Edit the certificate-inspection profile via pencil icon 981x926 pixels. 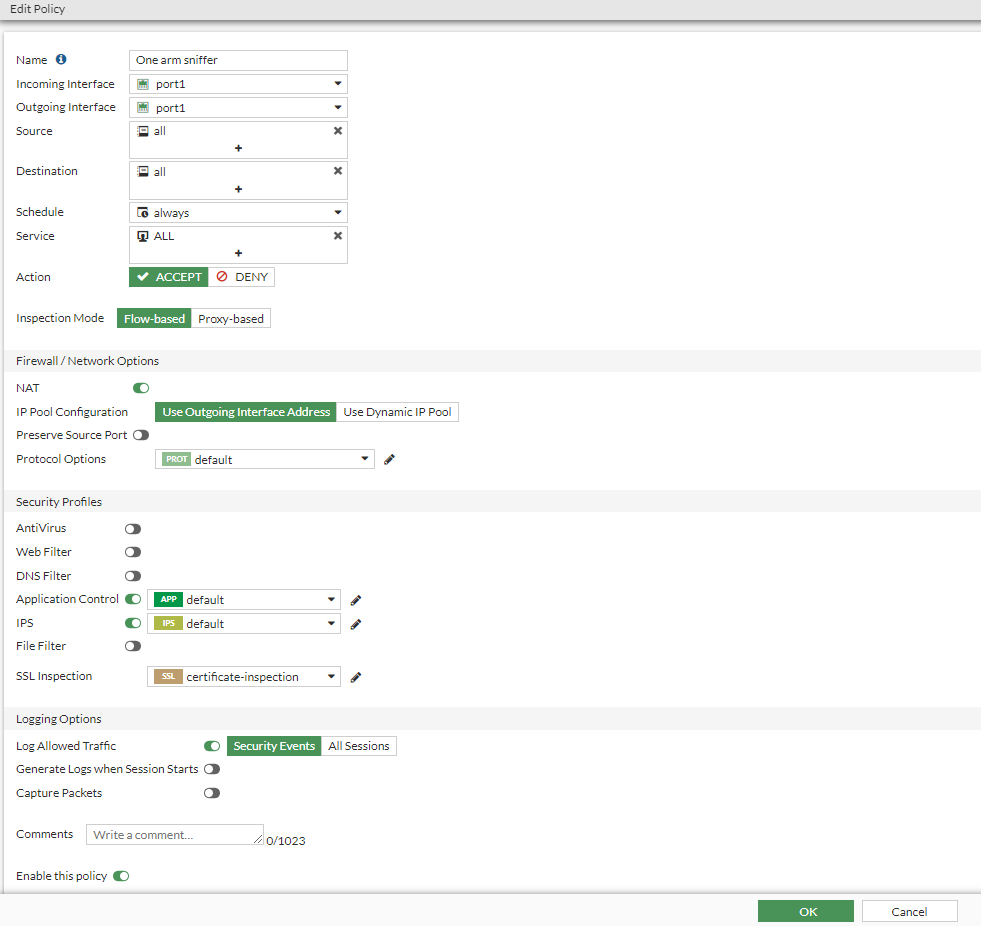(x=355, y=677)
